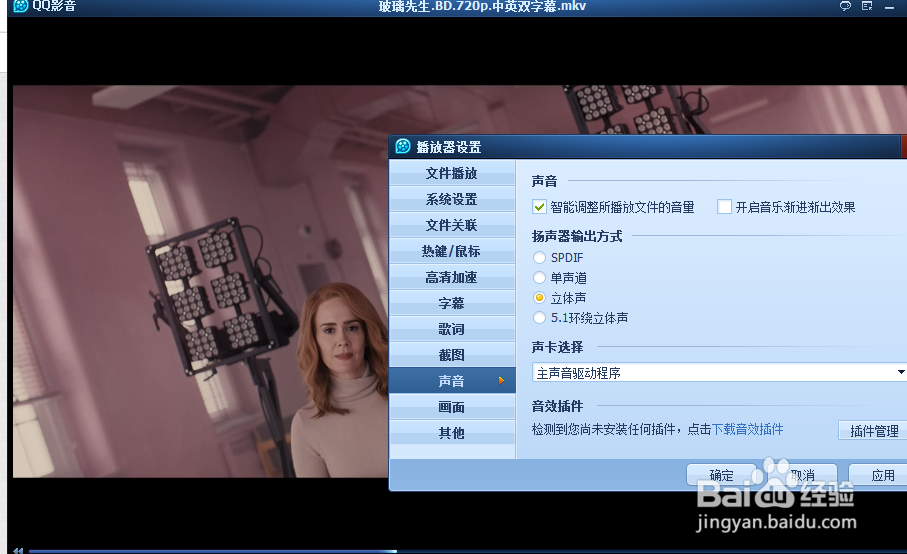Open the 字幕 settings tab

[x=452, y=303]
